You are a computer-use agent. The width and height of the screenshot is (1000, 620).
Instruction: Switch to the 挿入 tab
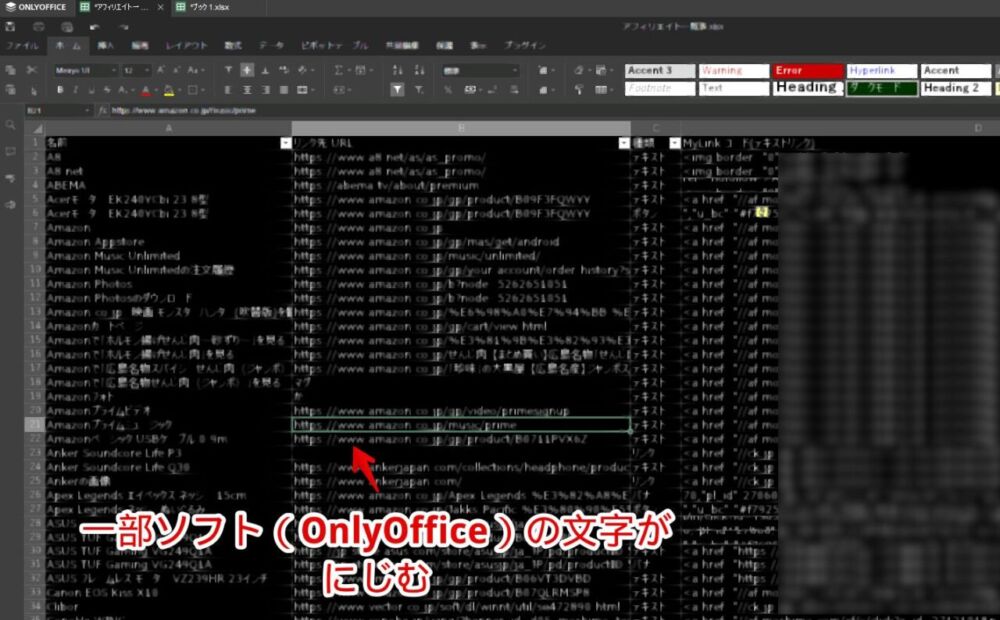(x=105, y=46)
